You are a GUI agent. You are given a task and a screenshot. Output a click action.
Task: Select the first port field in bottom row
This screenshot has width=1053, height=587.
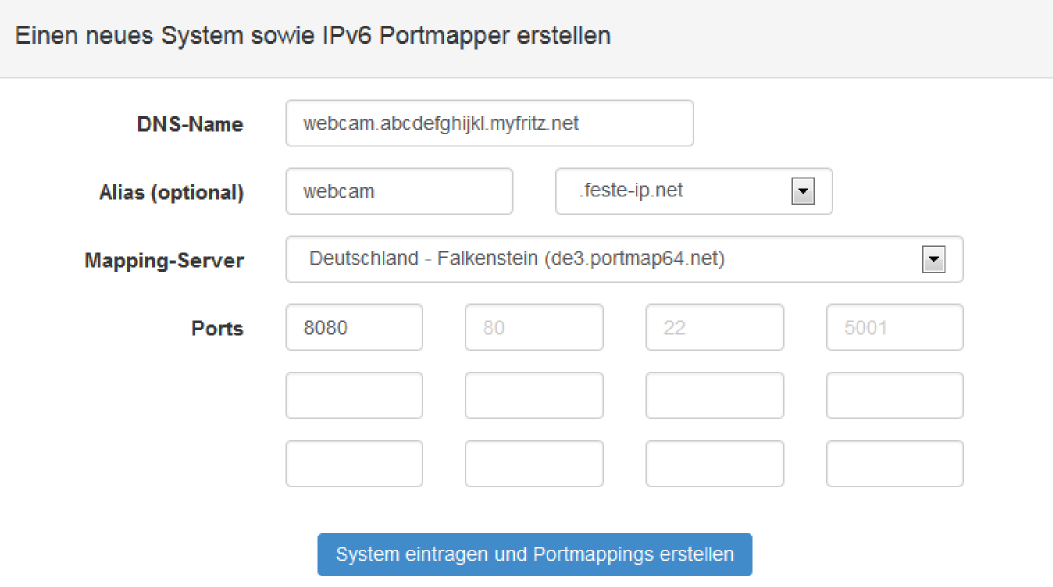(x=353, y=462)
